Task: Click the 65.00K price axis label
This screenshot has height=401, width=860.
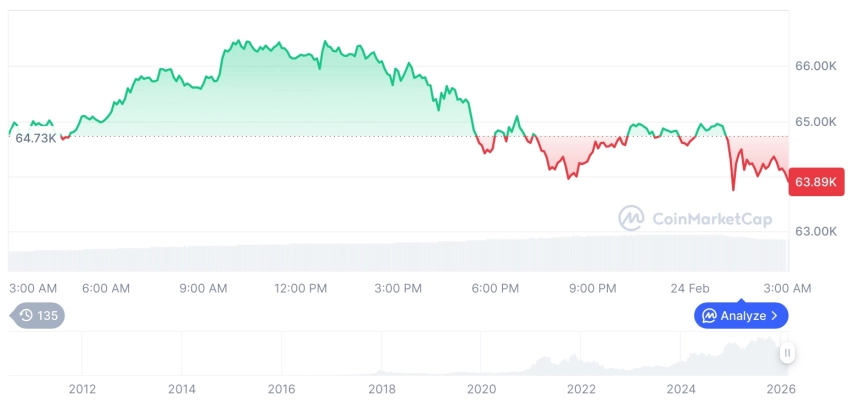Action: [815, 122]
